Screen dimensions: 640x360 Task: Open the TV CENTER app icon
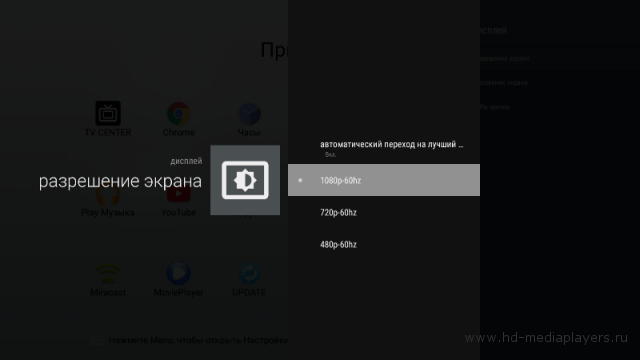point(108,113)
